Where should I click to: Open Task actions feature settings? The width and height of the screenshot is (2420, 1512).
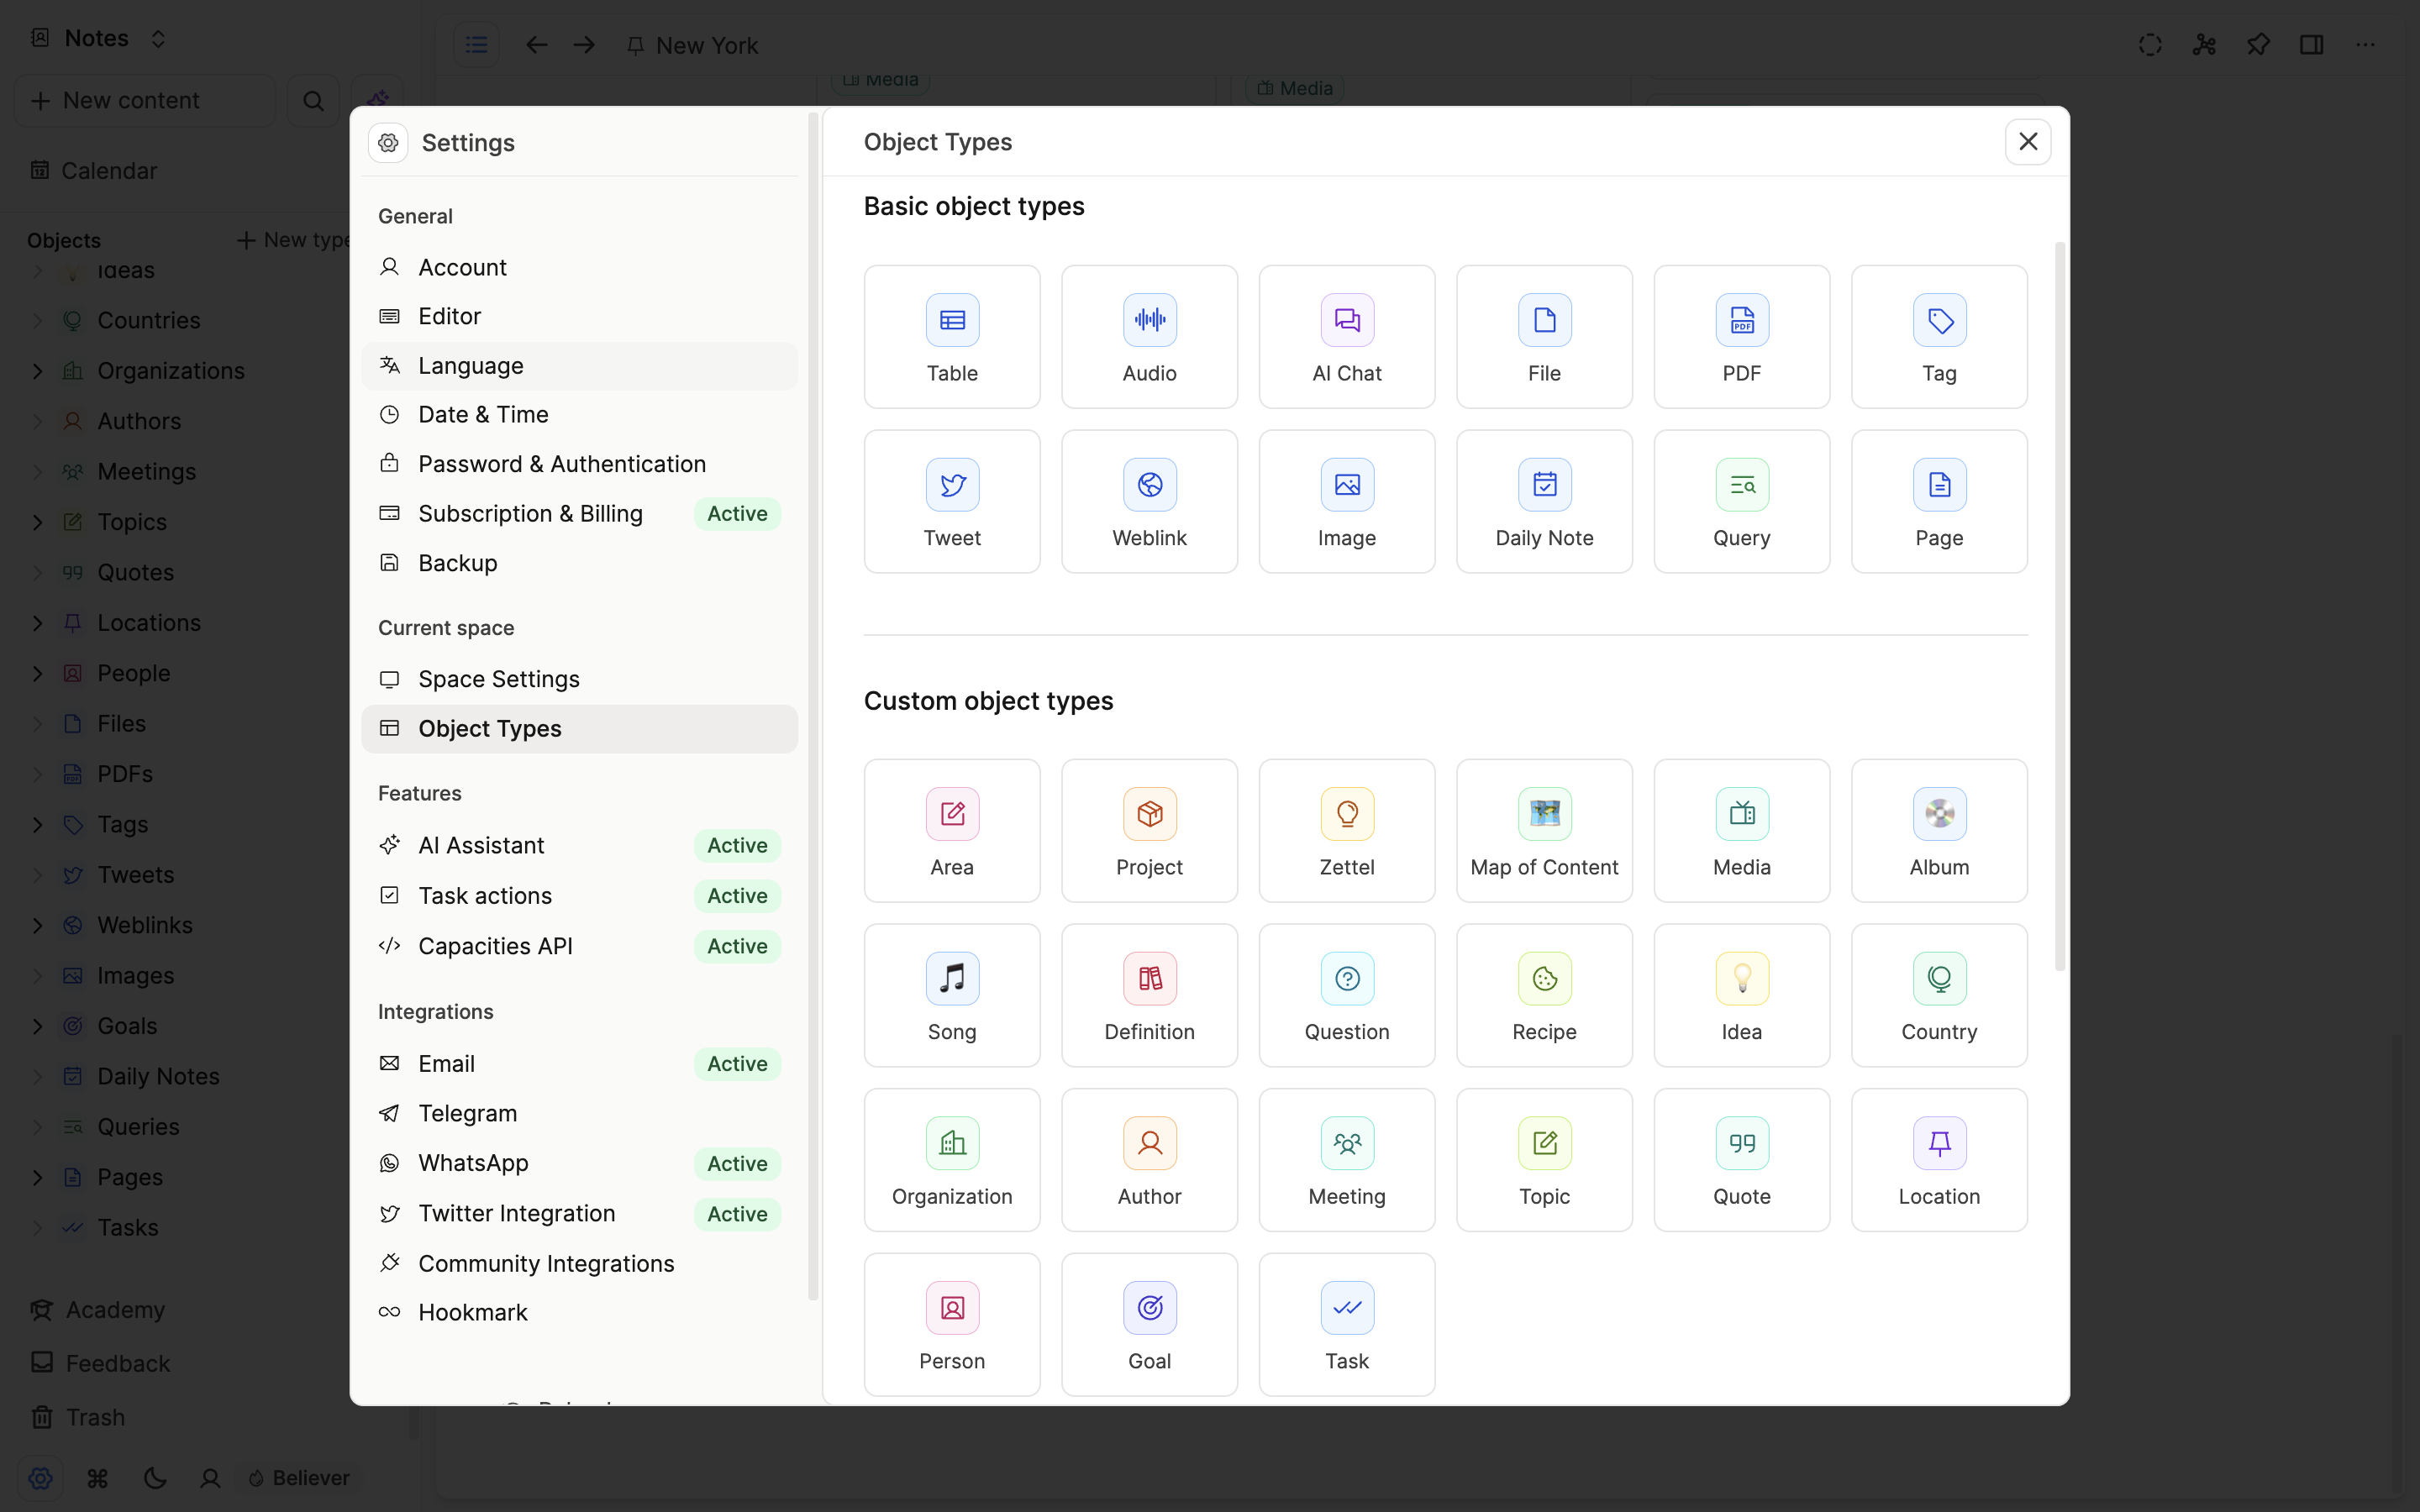[x=579, y=896]
